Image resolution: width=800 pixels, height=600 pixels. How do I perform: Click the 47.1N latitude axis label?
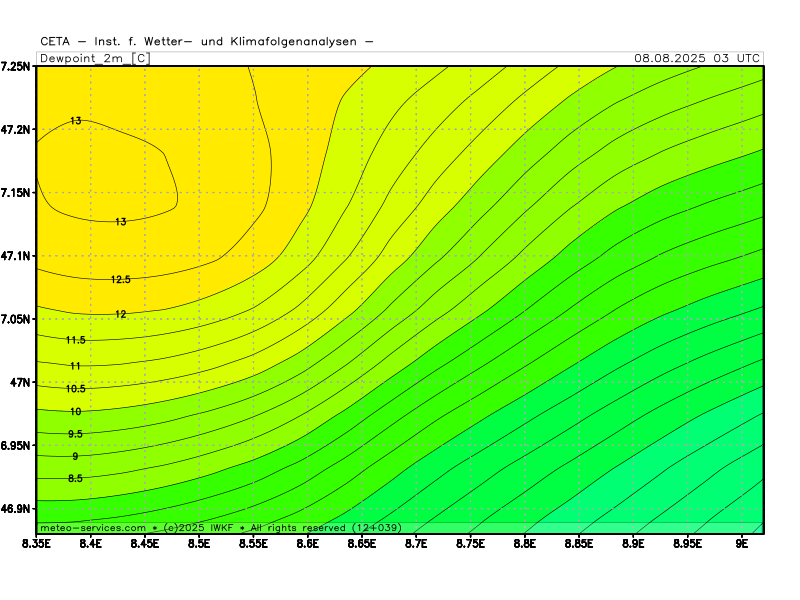(16, 256)
